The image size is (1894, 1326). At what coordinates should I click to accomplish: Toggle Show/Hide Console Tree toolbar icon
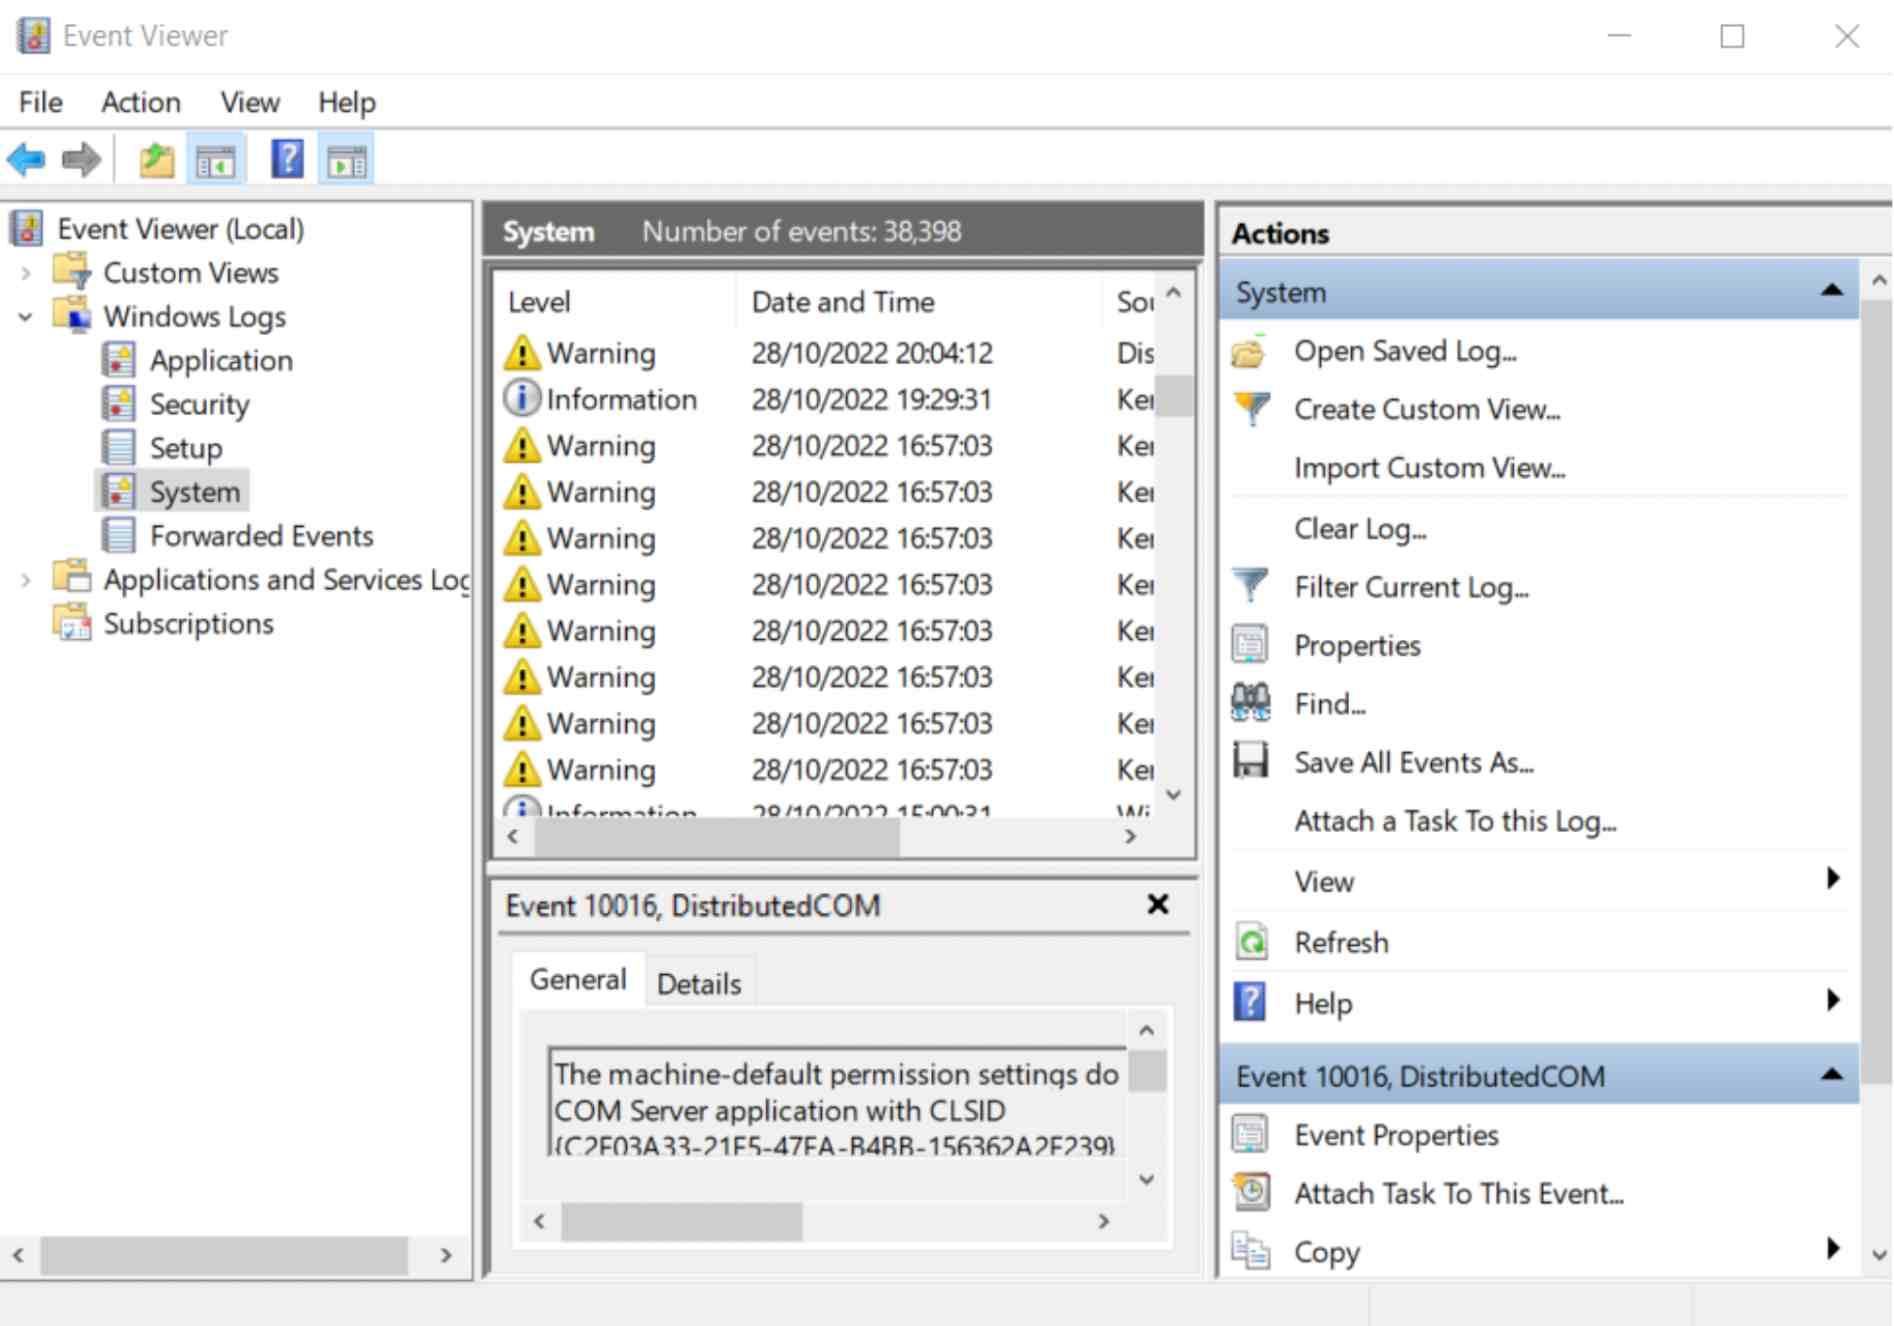click(x=215, y=159)
